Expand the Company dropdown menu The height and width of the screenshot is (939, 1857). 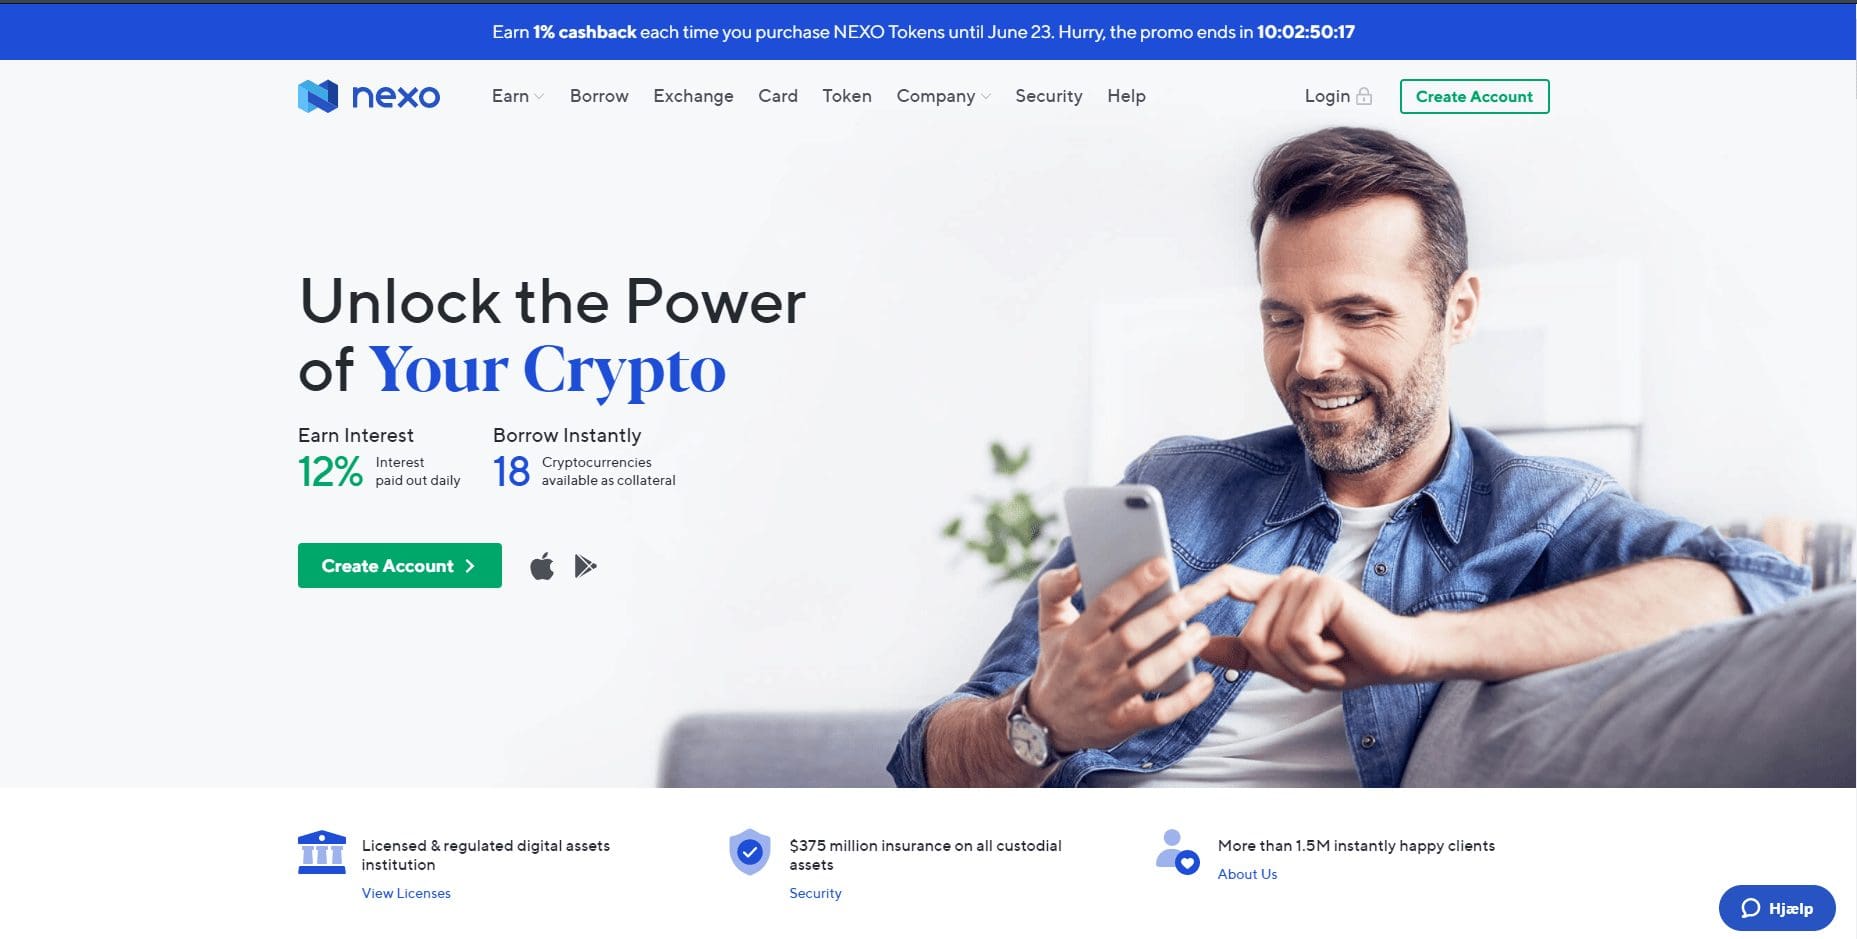[x=943, y=96]
